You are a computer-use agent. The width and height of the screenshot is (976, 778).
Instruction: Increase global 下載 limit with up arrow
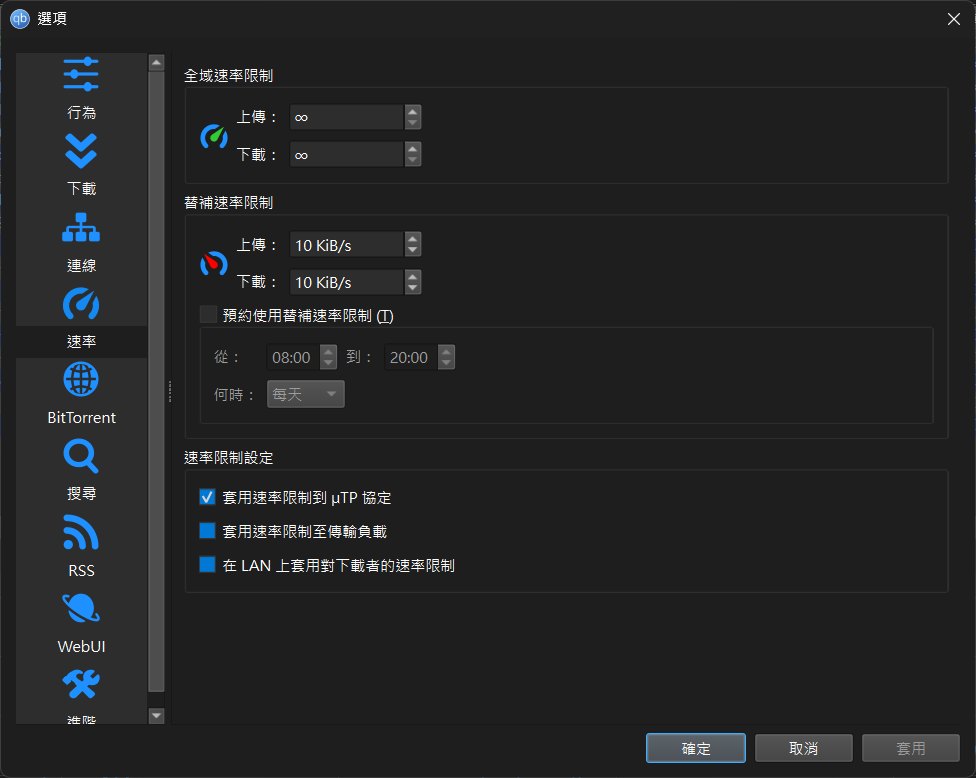pos(413,149)
